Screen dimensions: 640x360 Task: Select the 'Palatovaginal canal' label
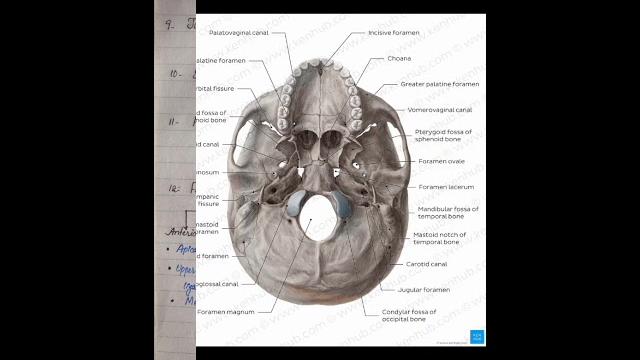239,33
